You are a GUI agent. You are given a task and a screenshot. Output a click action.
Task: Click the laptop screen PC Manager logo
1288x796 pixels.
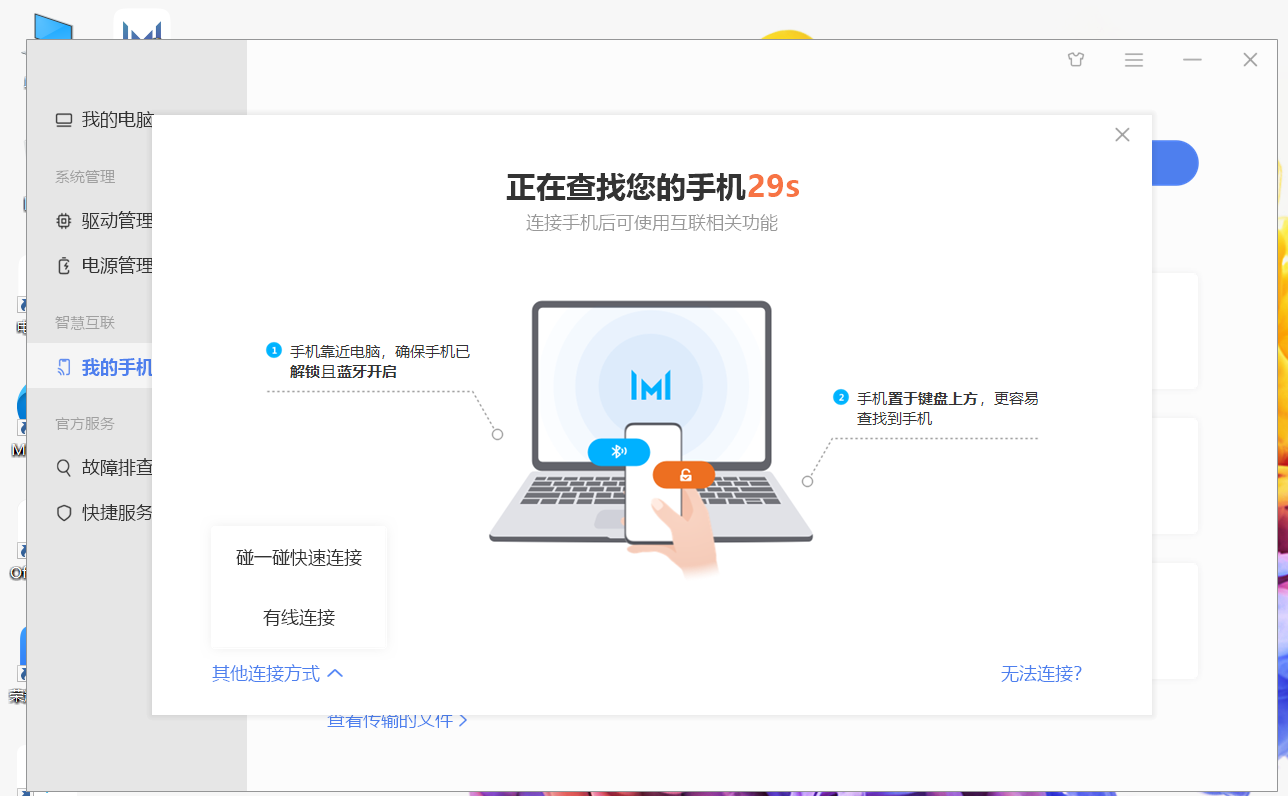coord(651,385)
